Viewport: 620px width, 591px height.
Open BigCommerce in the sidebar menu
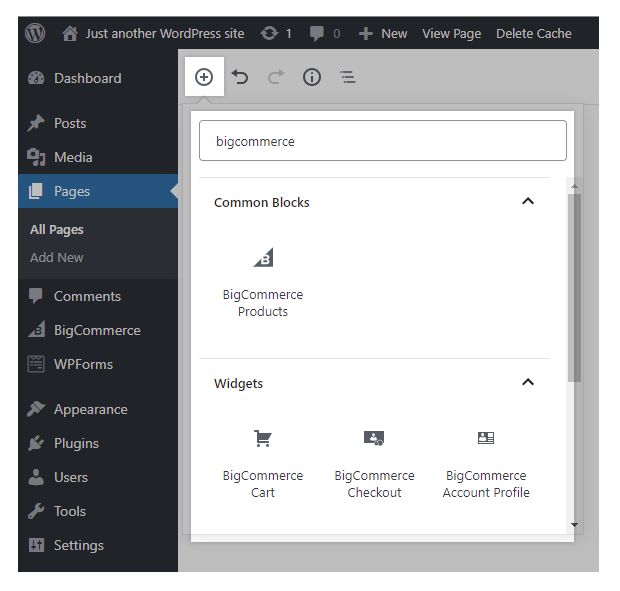pos(96,330)
